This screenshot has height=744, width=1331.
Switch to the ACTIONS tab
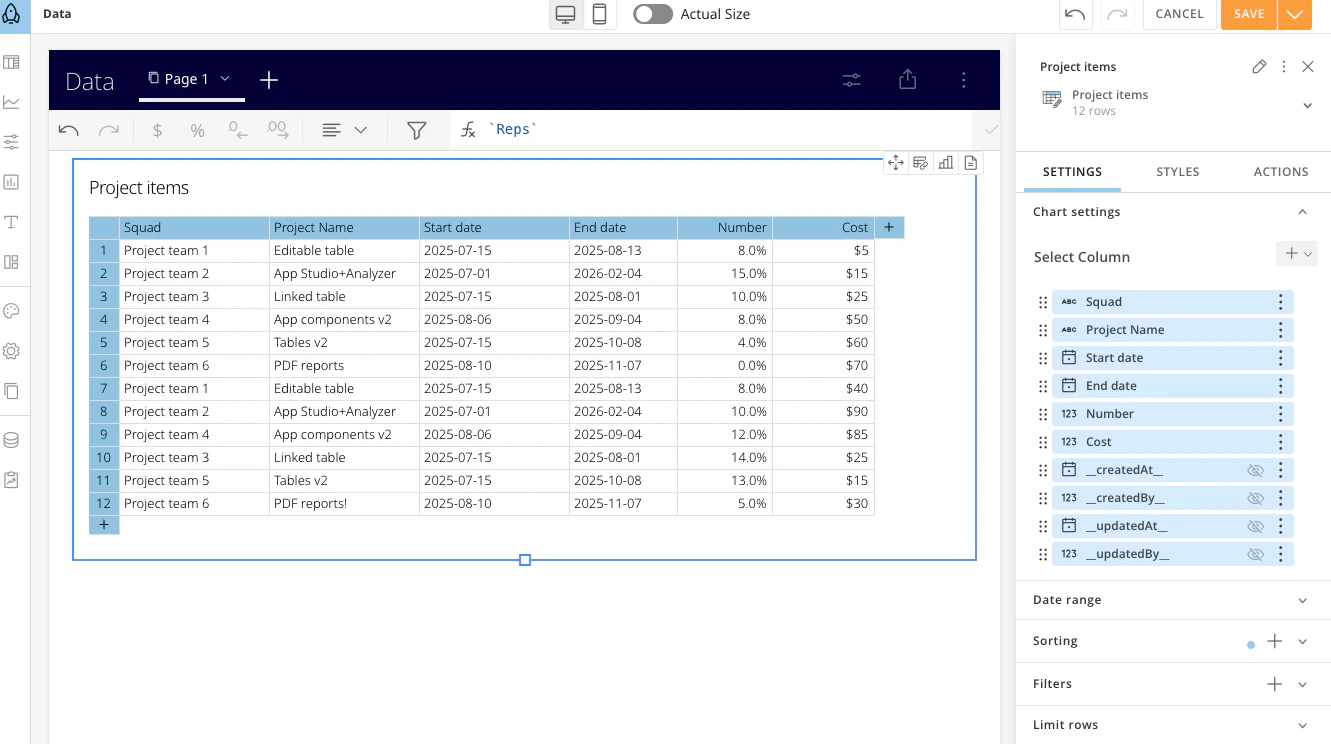click(x=1281, y=172)
